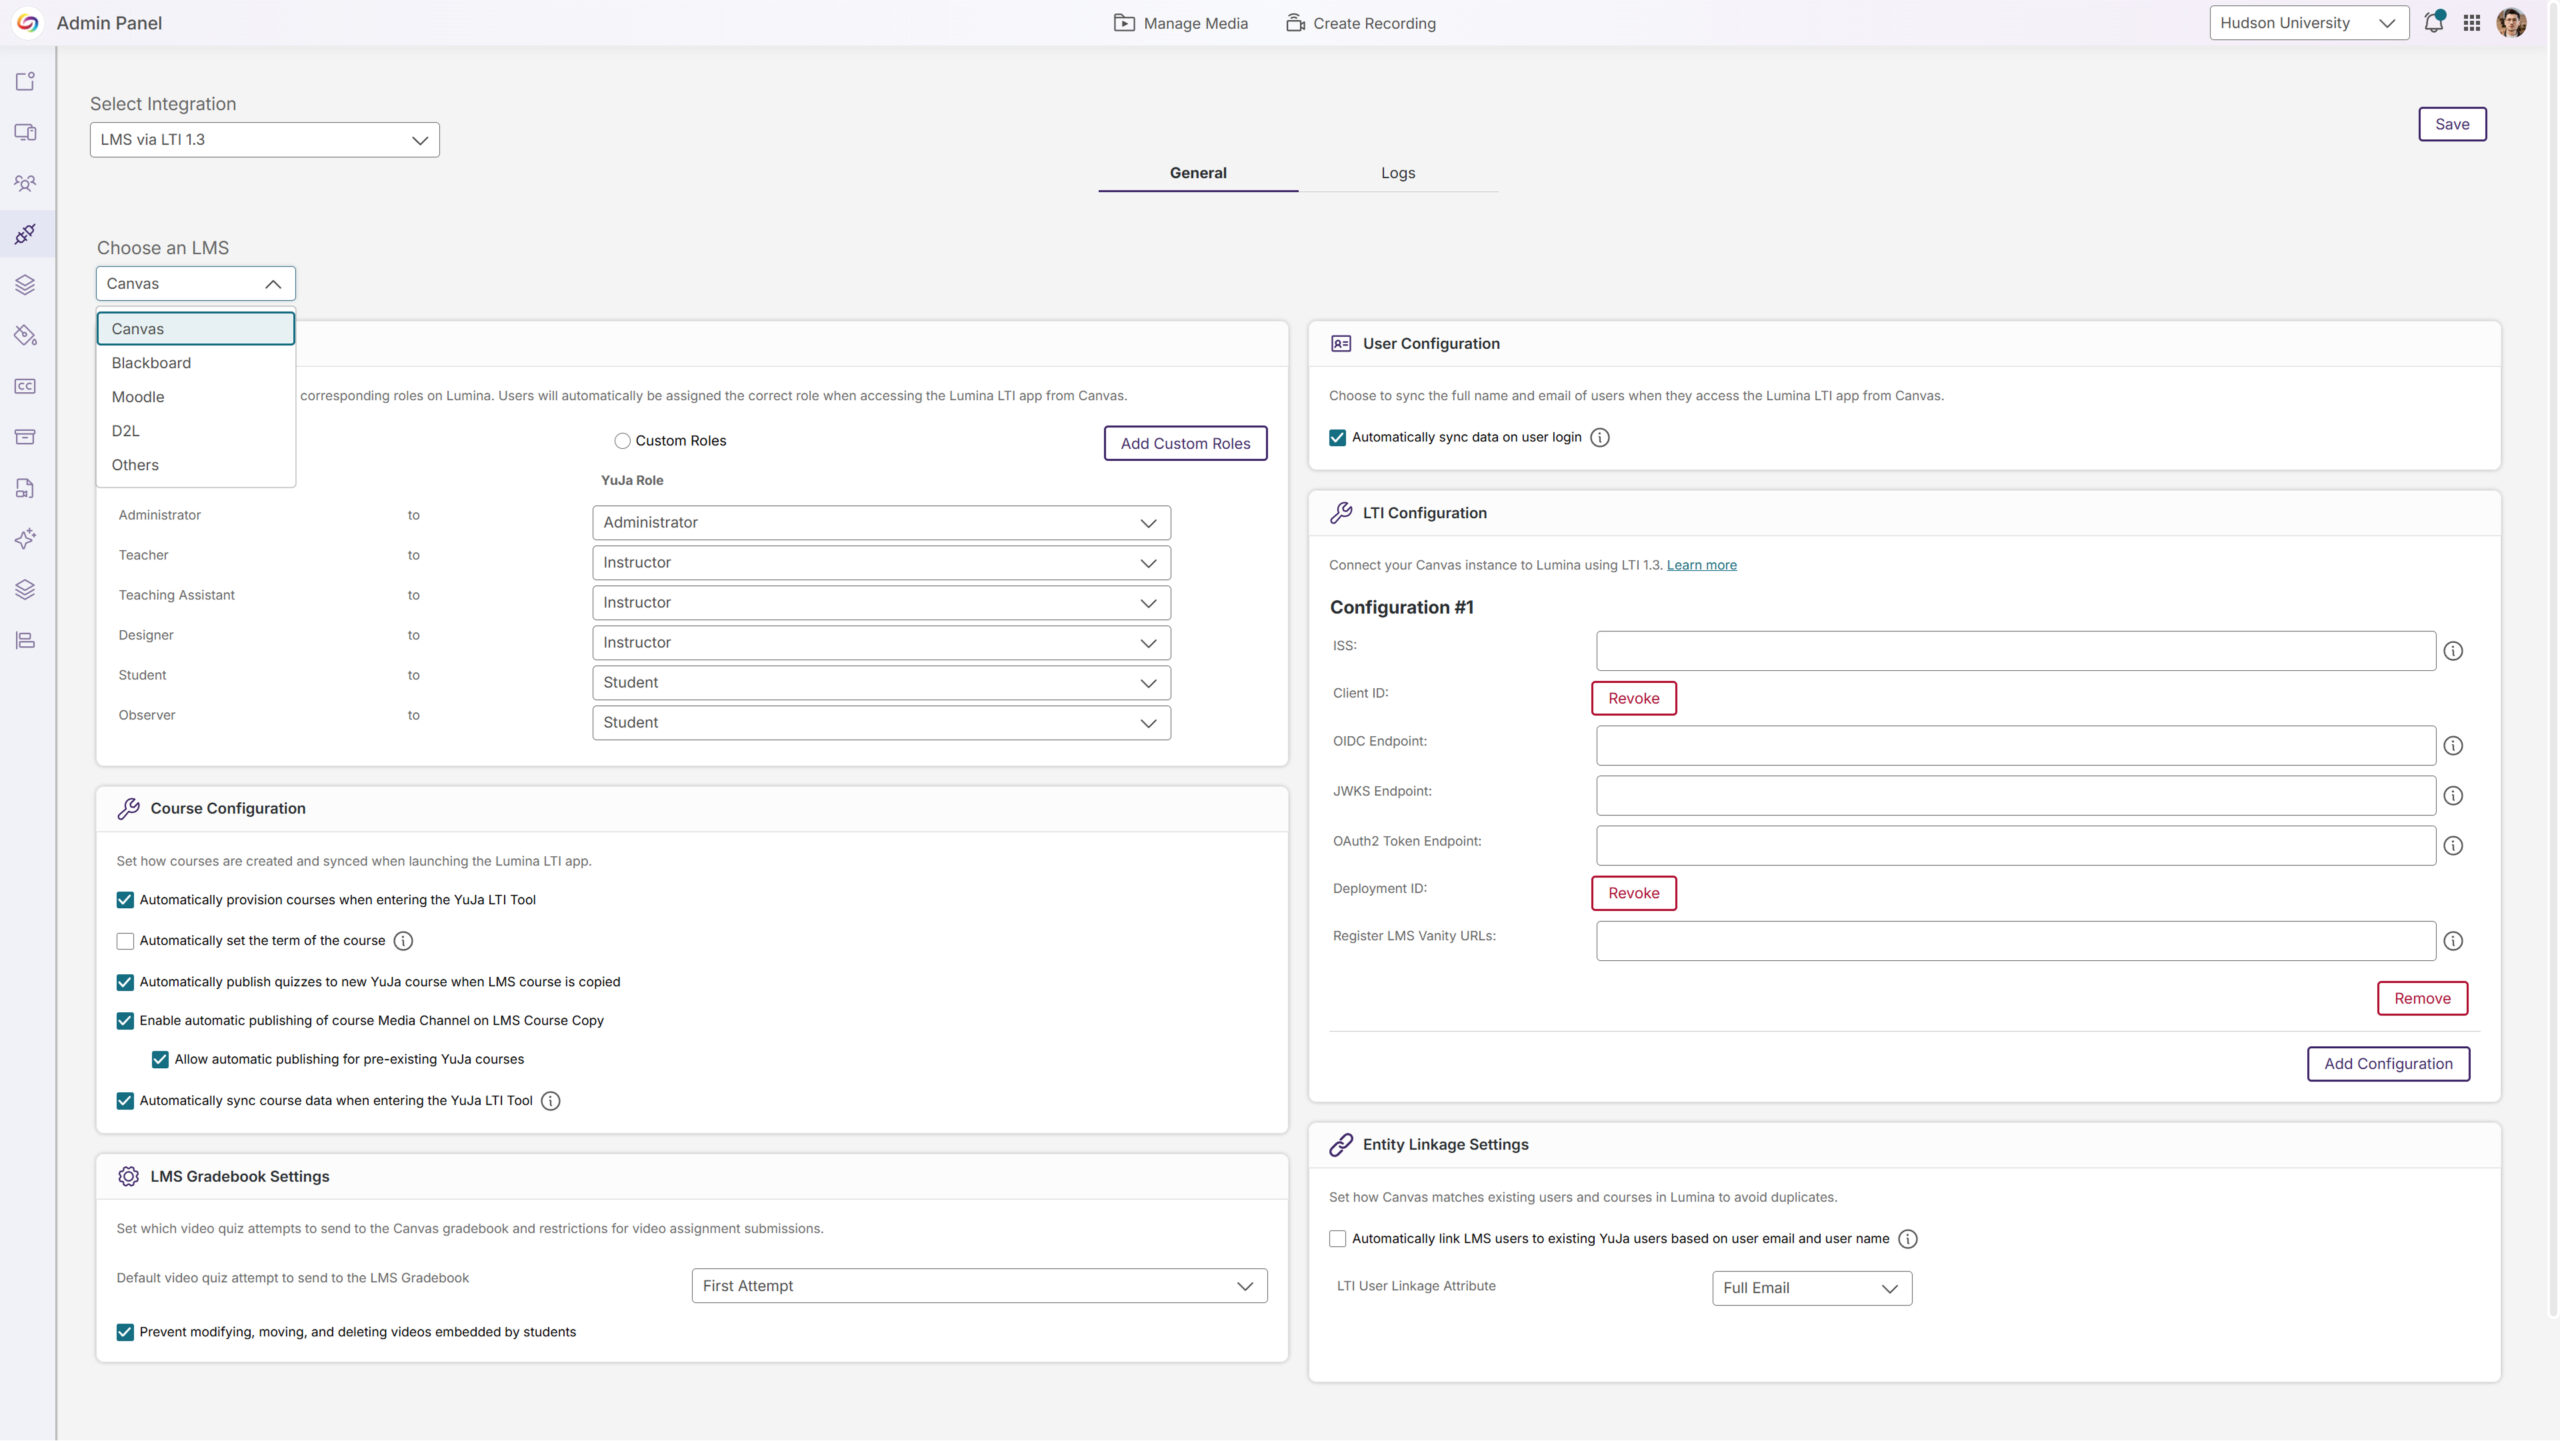The image size is (2560, 1441).
Task: Expand the Select Integration dropdown
Action: pos(264,140)
